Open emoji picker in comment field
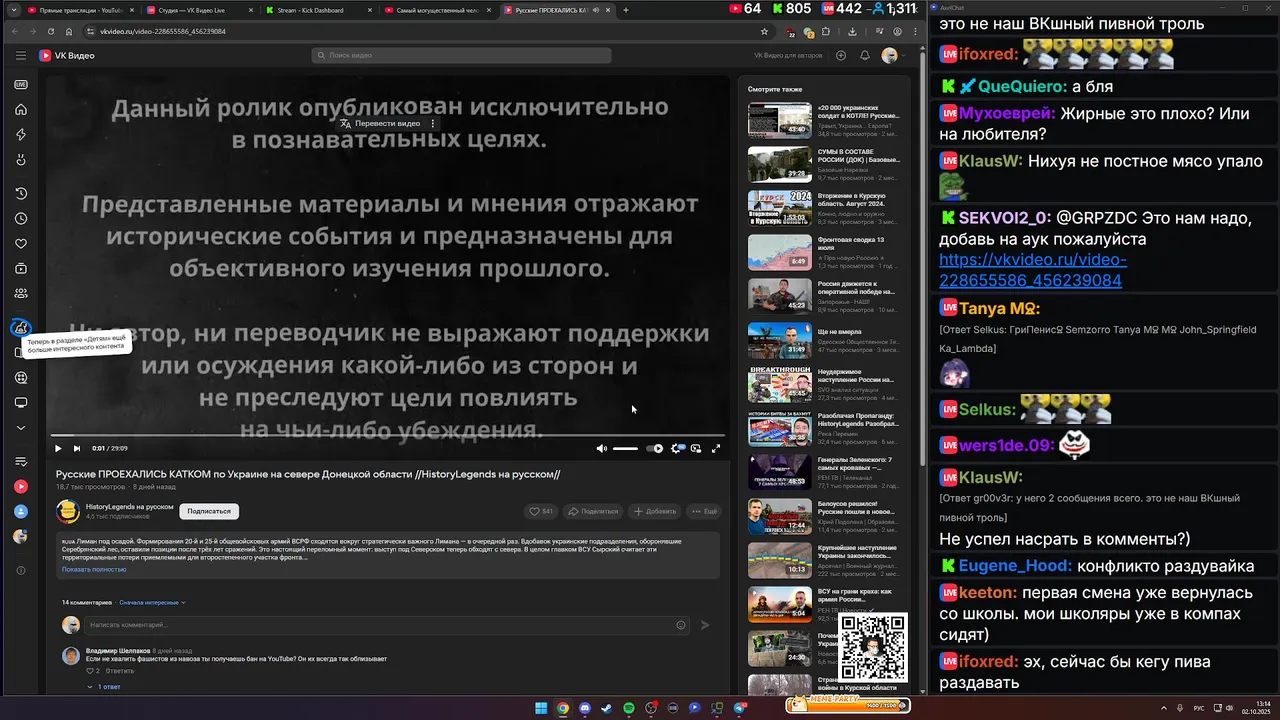The image size is (1280, 720). (681, 625)
